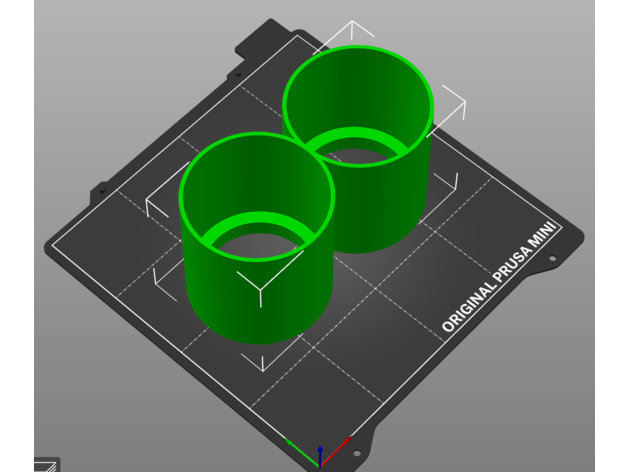Click the mounting hole at bed's bottom-right
This screenshot has width=628, height=472.
(358, 453)
